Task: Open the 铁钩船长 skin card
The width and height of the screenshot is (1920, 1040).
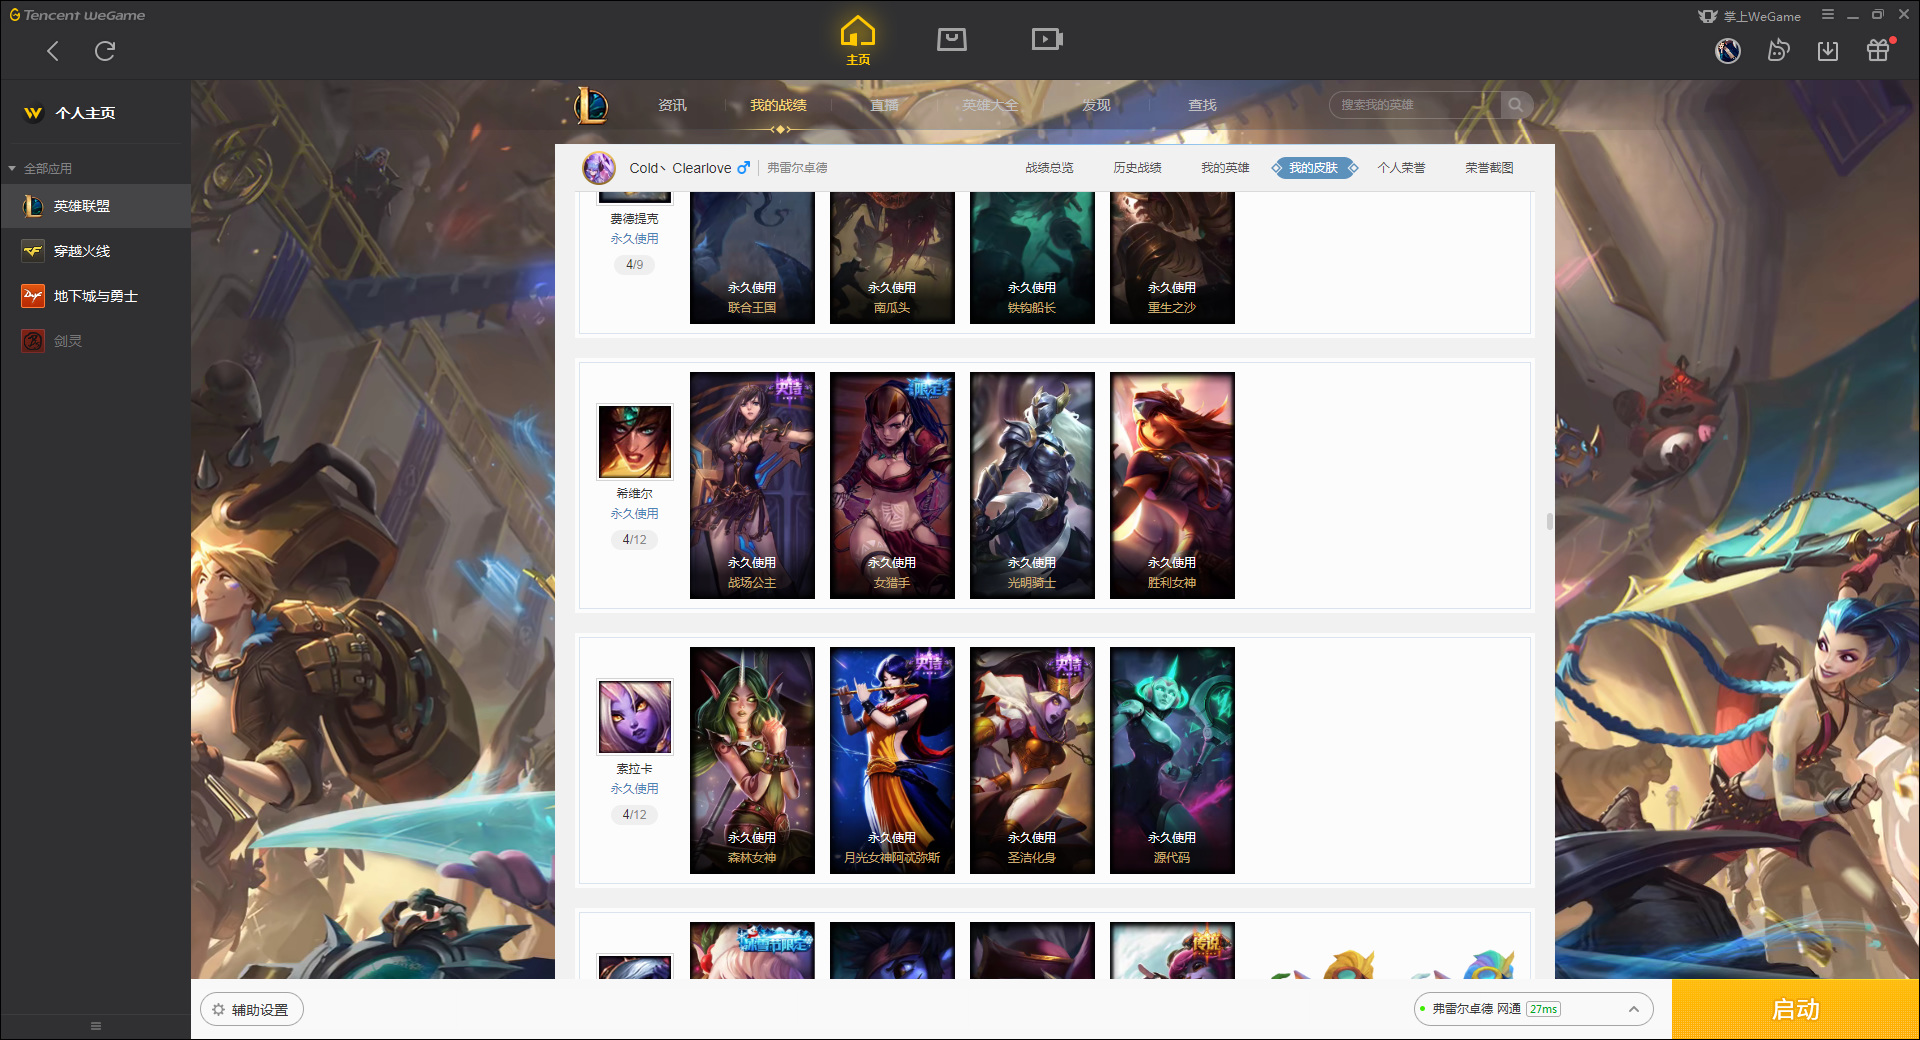Action: pyautogui.click(x=1032, y=258)
